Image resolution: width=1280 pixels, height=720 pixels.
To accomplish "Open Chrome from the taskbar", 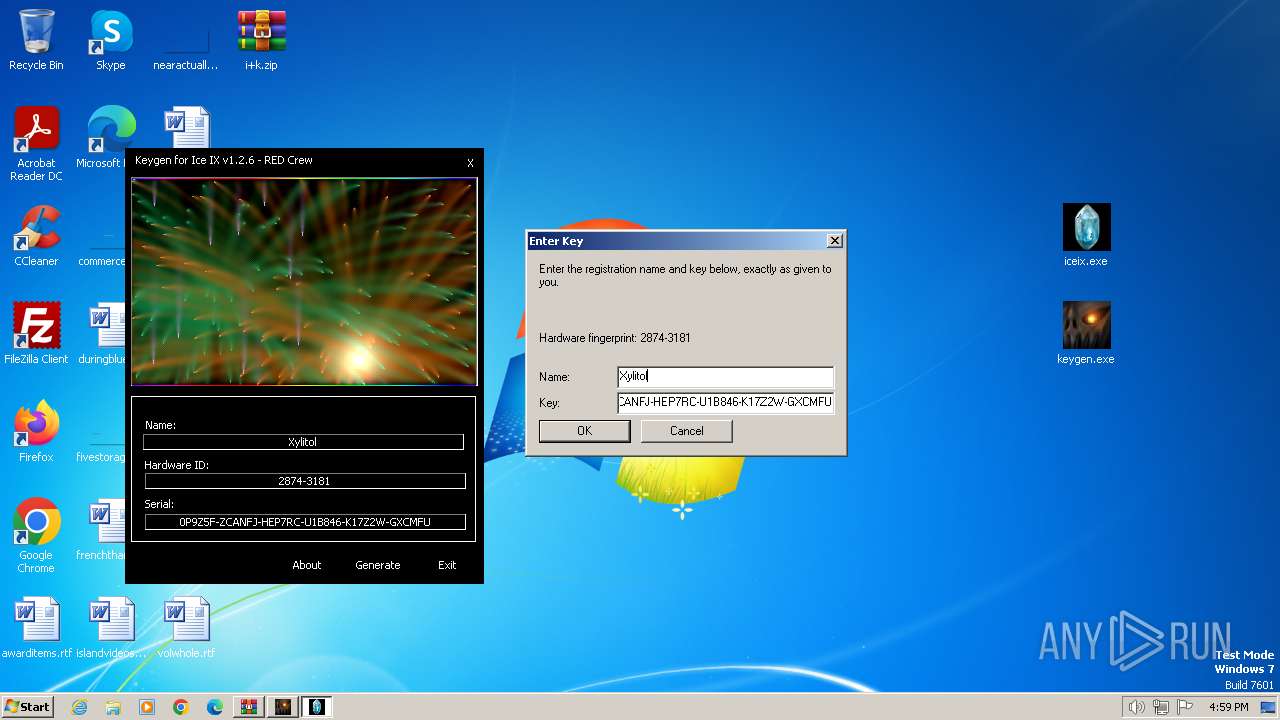I will click(x=181, y=707).
